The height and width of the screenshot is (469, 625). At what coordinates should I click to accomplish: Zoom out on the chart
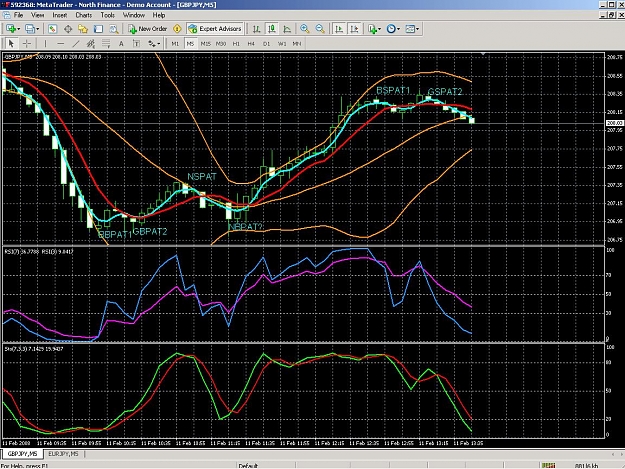[320, 29]
